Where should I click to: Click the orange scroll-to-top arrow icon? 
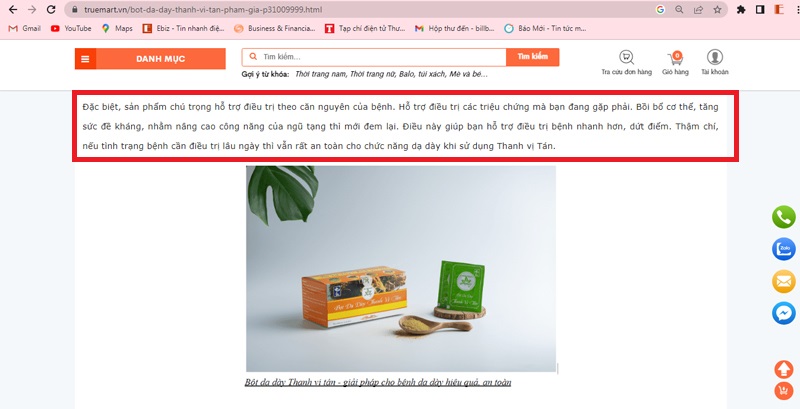(783, 369)
